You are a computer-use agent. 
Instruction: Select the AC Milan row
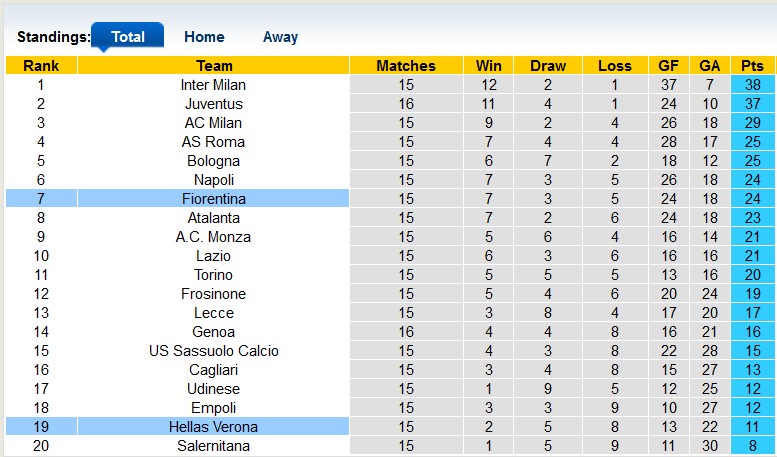[x=214, y=123]
